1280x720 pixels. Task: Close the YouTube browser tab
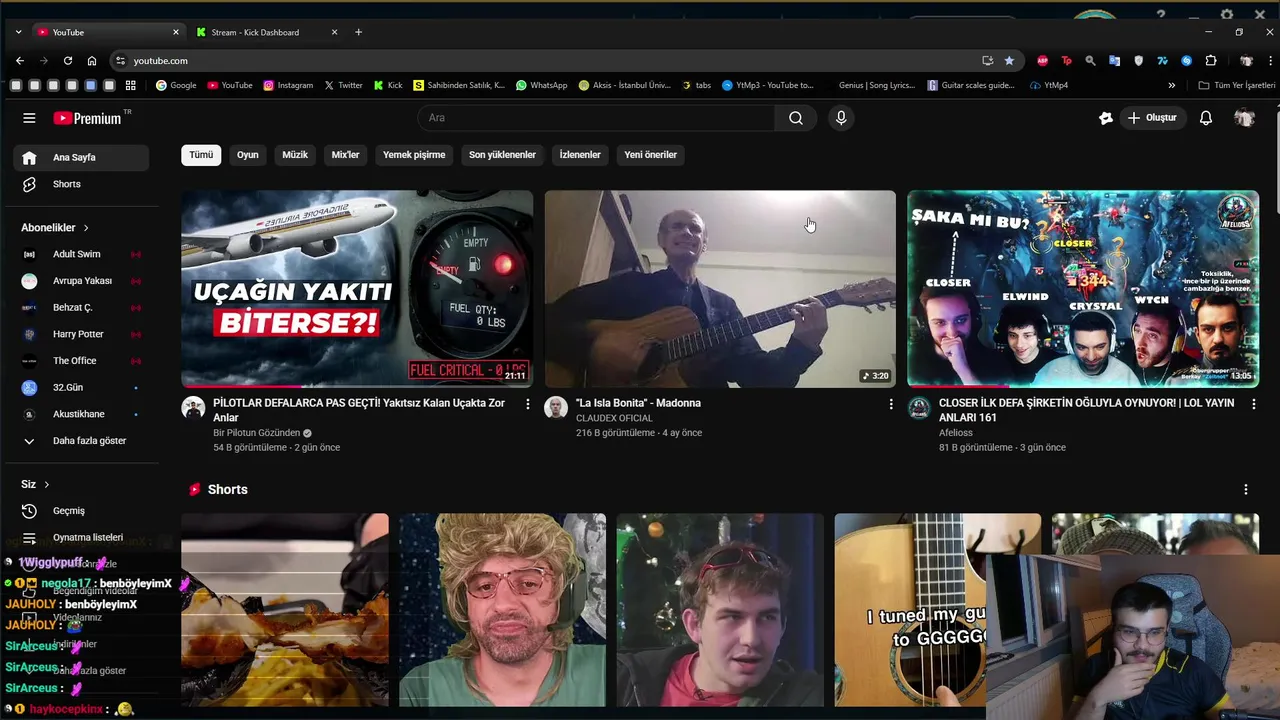[x=176, y=32]
